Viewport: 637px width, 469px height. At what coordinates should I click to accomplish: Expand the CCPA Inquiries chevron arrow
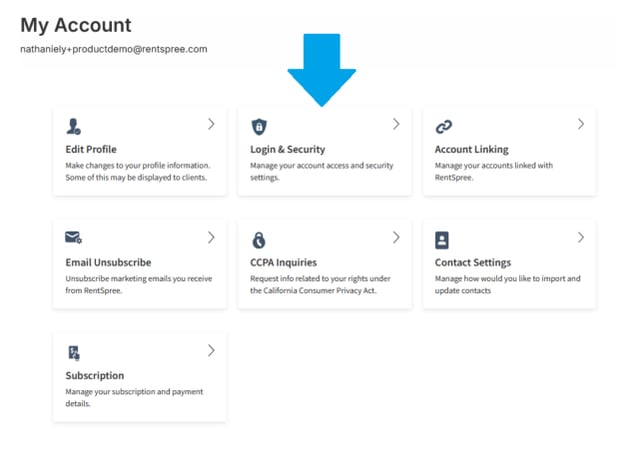tap(396, 237)
